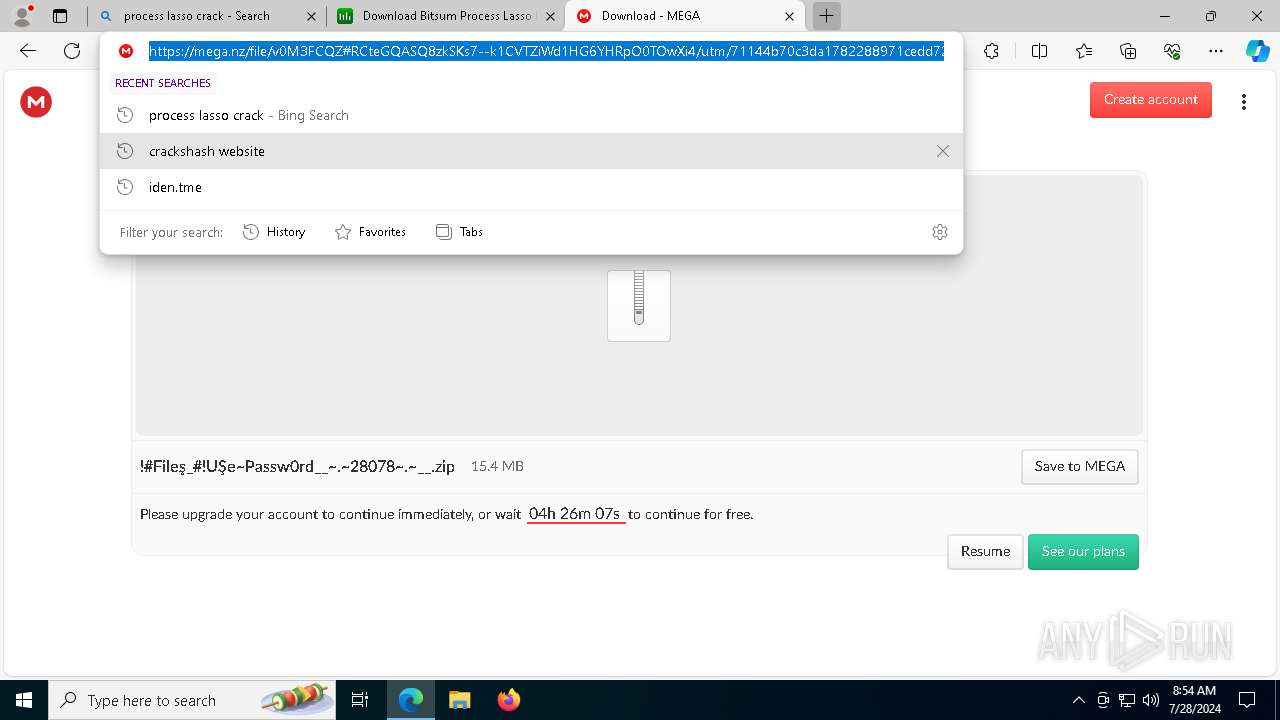Click the 15.4 MB file size text
The height and width of the screenshot is (720, 1280).
[497, 466]
